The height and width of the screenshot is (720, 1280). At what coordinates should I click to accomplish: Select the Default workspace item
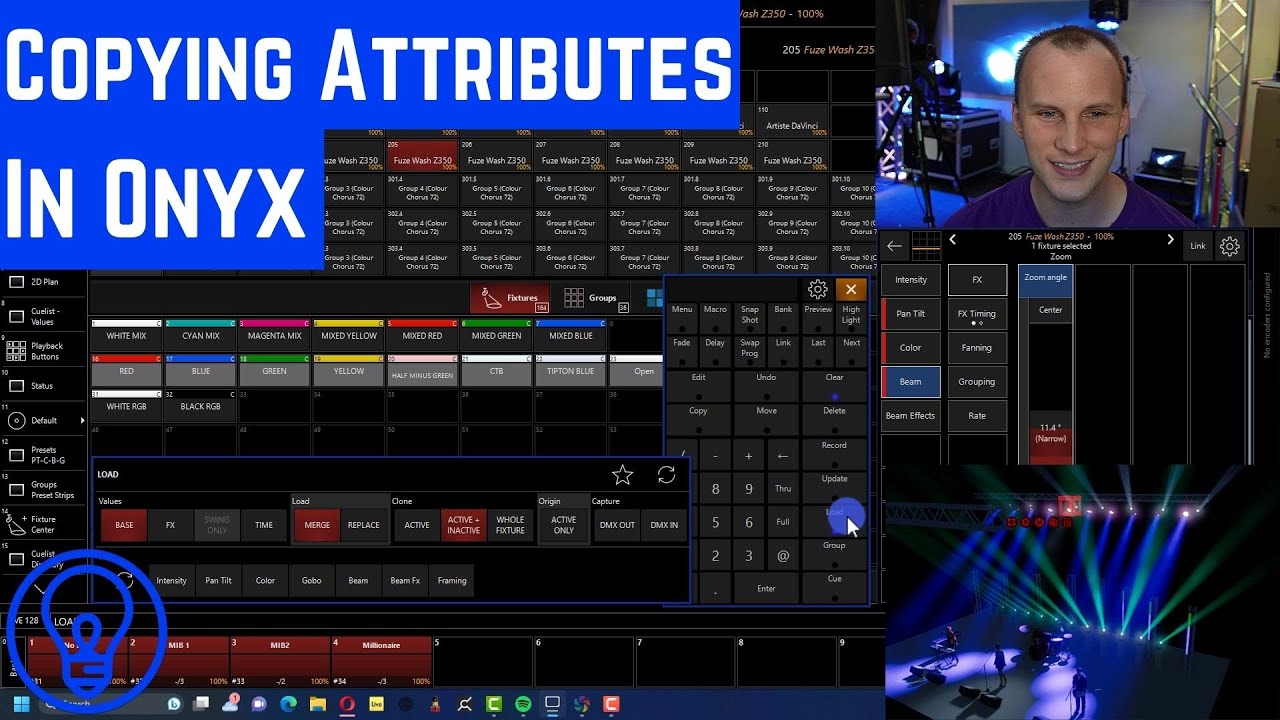40,420
